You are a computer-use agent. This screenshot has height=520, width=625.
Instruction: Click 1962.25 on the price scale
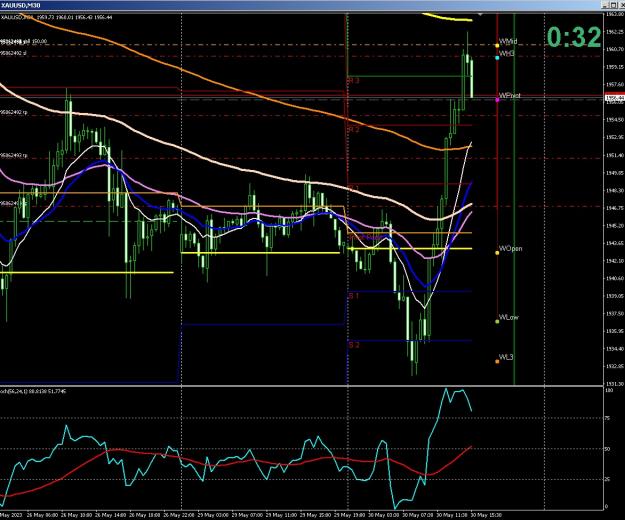click(615, 32)
